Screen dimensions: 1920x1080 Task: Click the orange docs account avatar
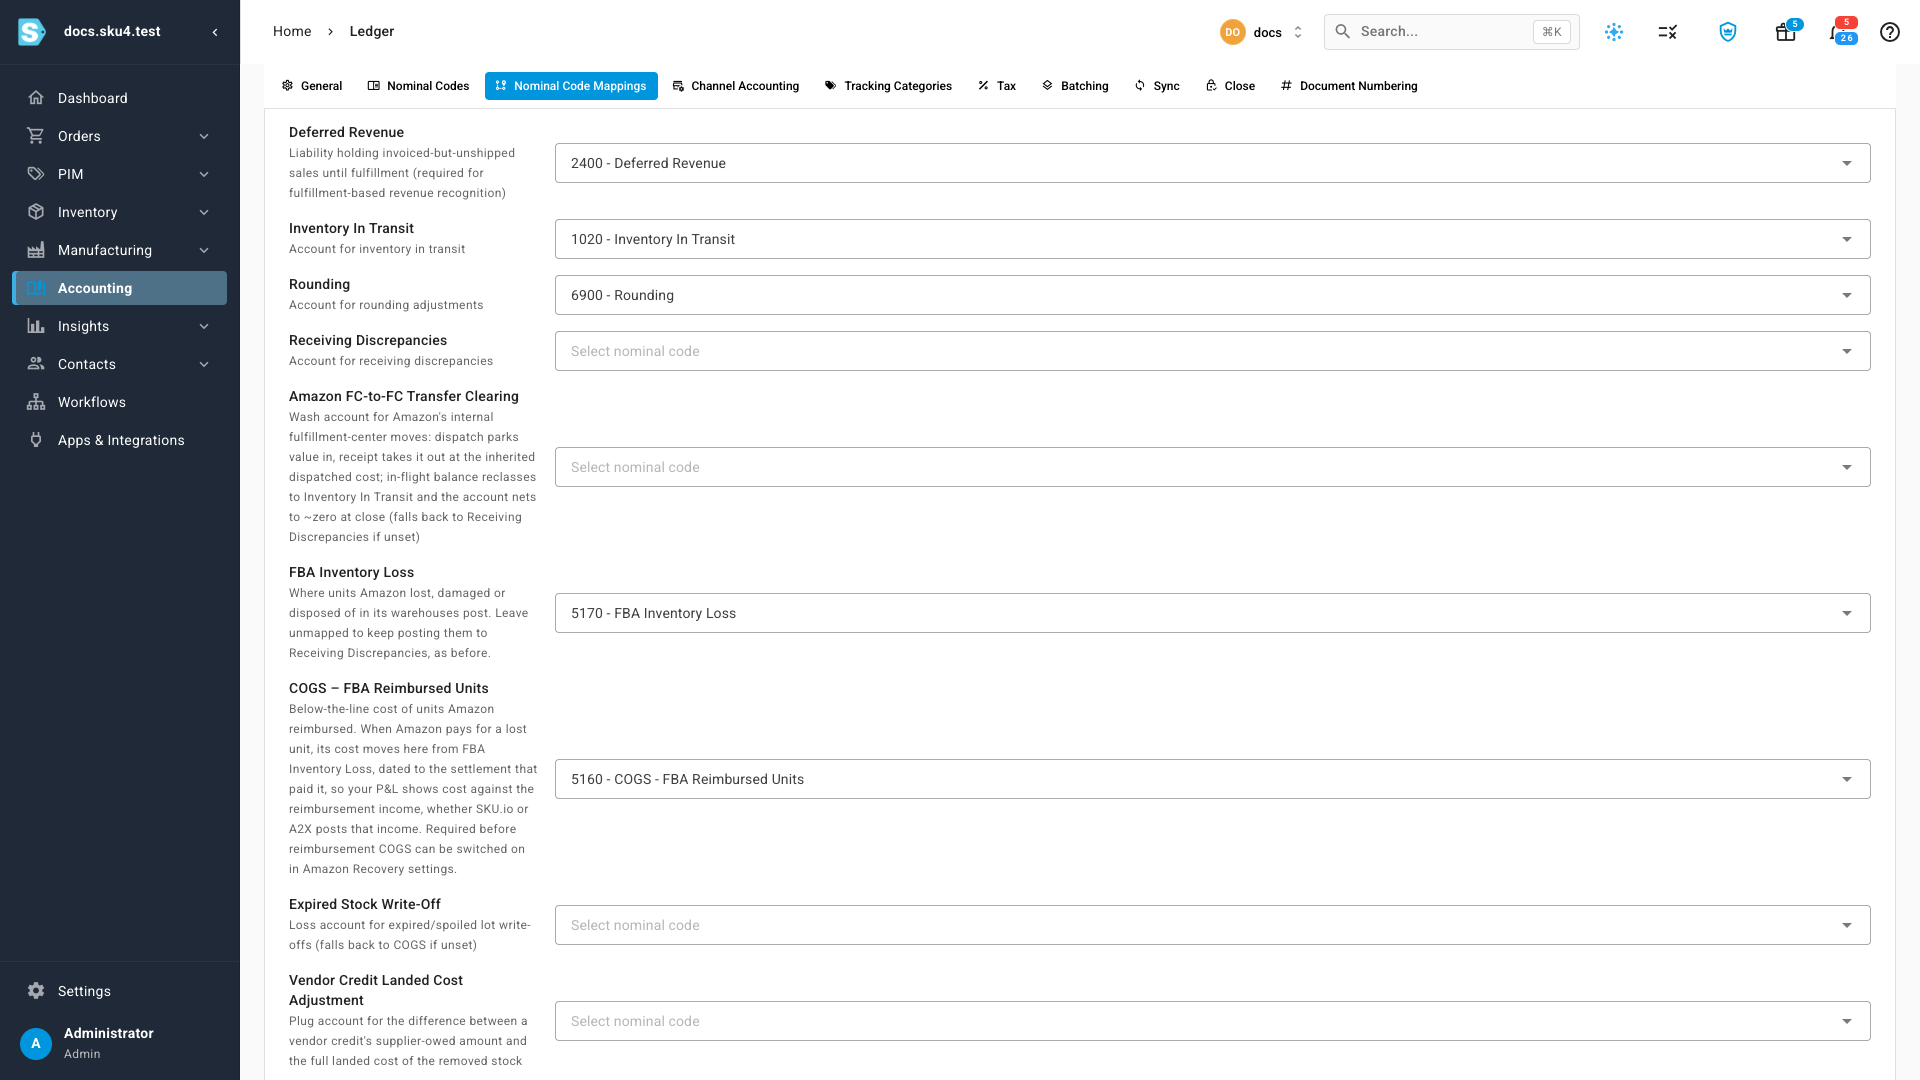coord(1232,32)
